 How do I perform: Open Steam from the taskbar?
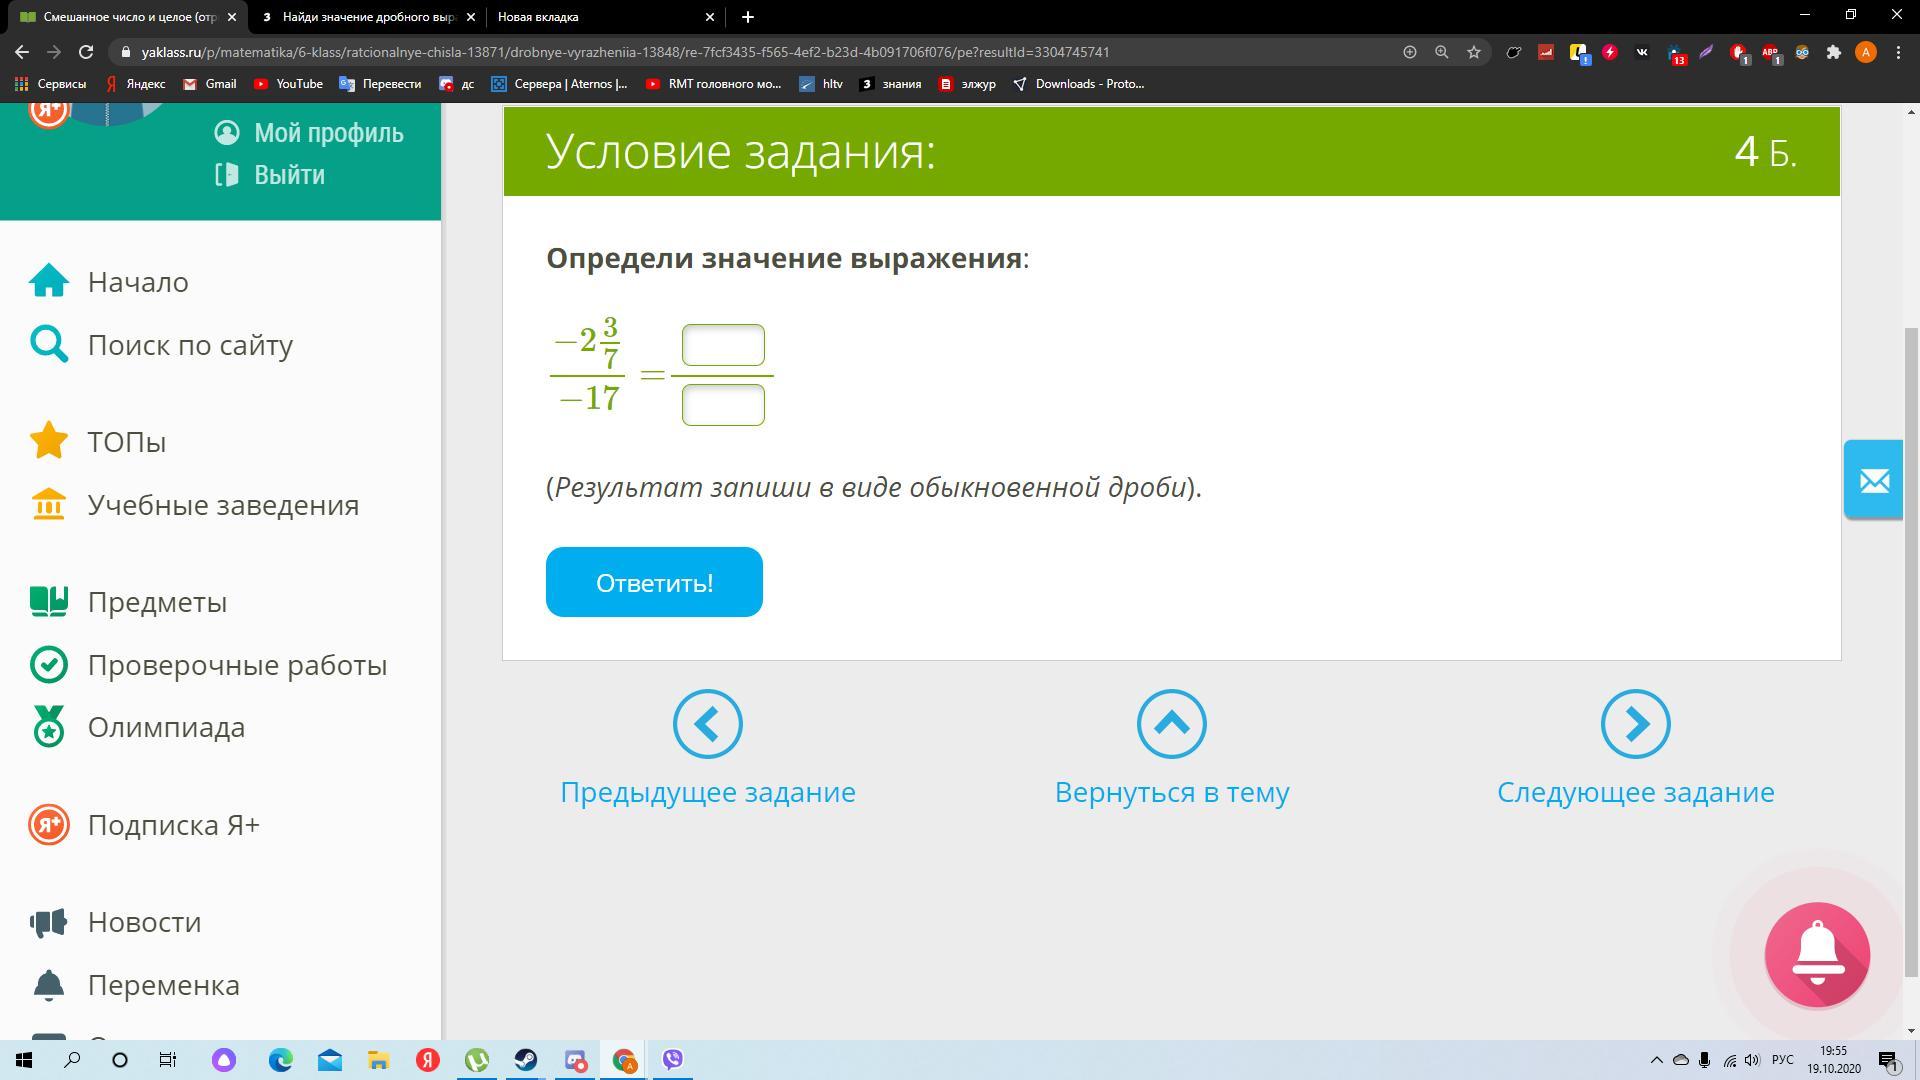coord(526,1060)
